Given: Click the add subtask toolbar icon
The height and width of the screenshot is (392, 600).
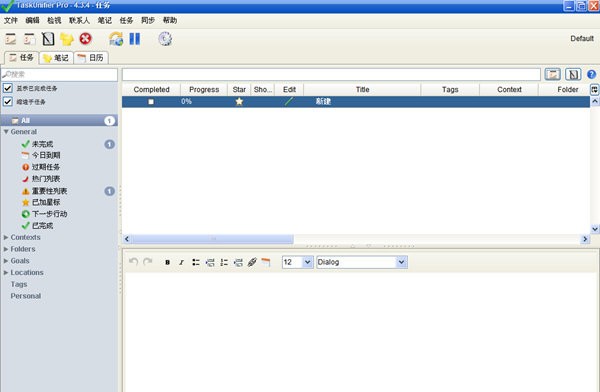Looking at the screenshot, I should coord(29,39).
